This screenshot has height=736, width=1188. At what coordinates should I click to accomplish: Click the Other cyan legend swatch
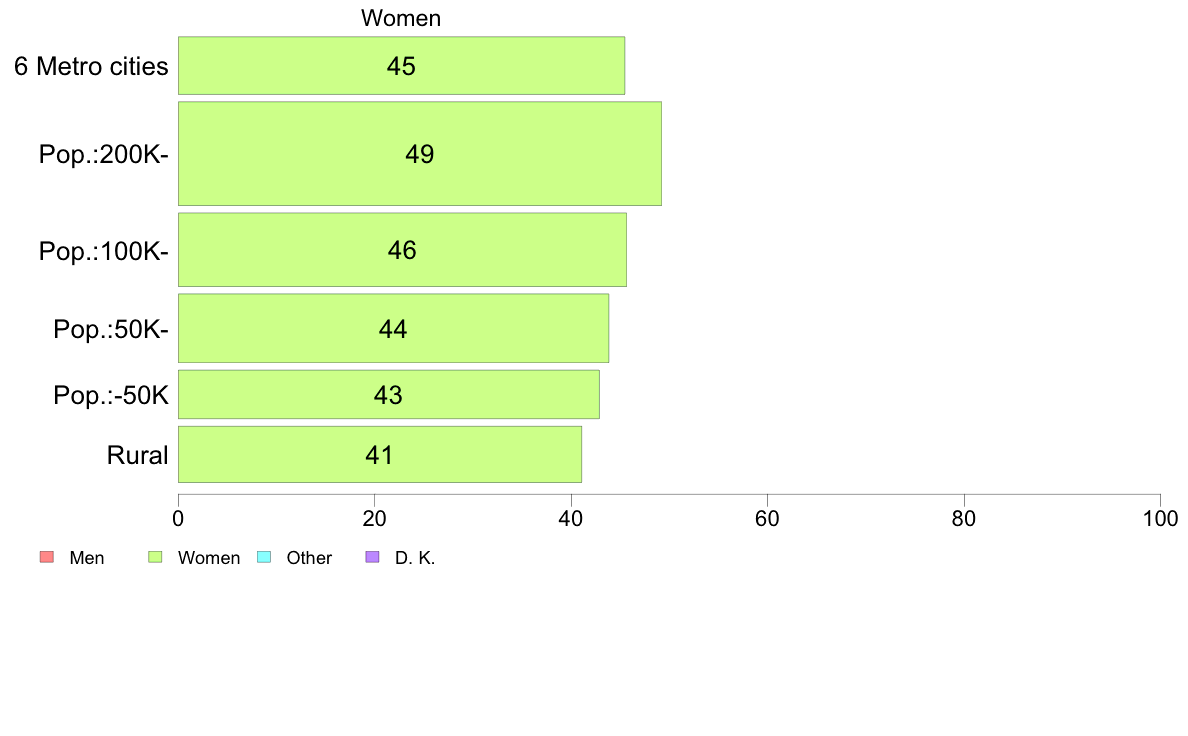[264, 557]
